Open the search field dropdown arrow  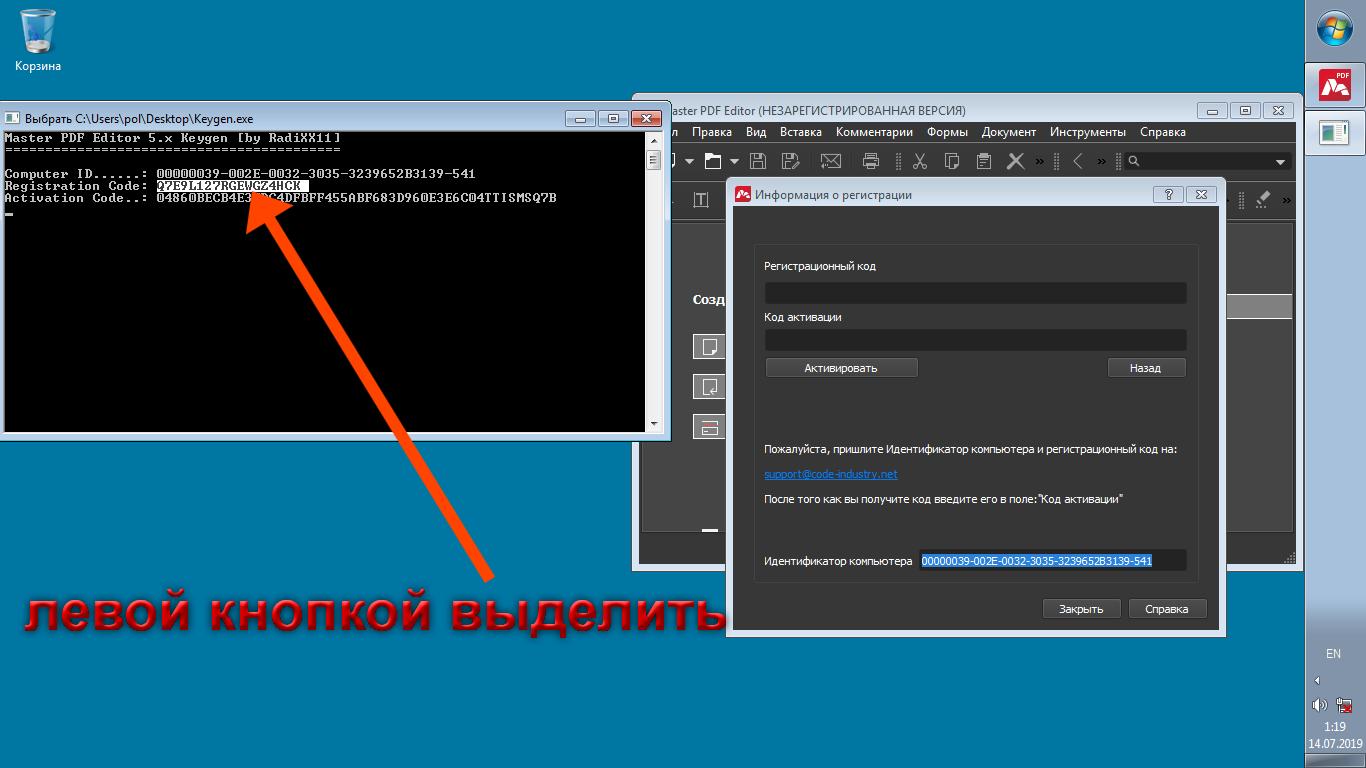[x=1280, y=162]
